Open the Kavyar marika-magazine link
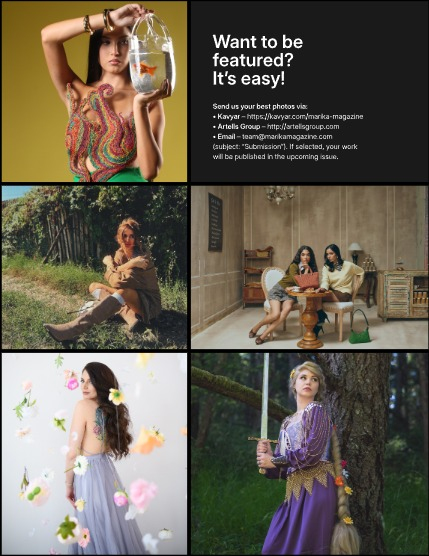 point(305,116)
